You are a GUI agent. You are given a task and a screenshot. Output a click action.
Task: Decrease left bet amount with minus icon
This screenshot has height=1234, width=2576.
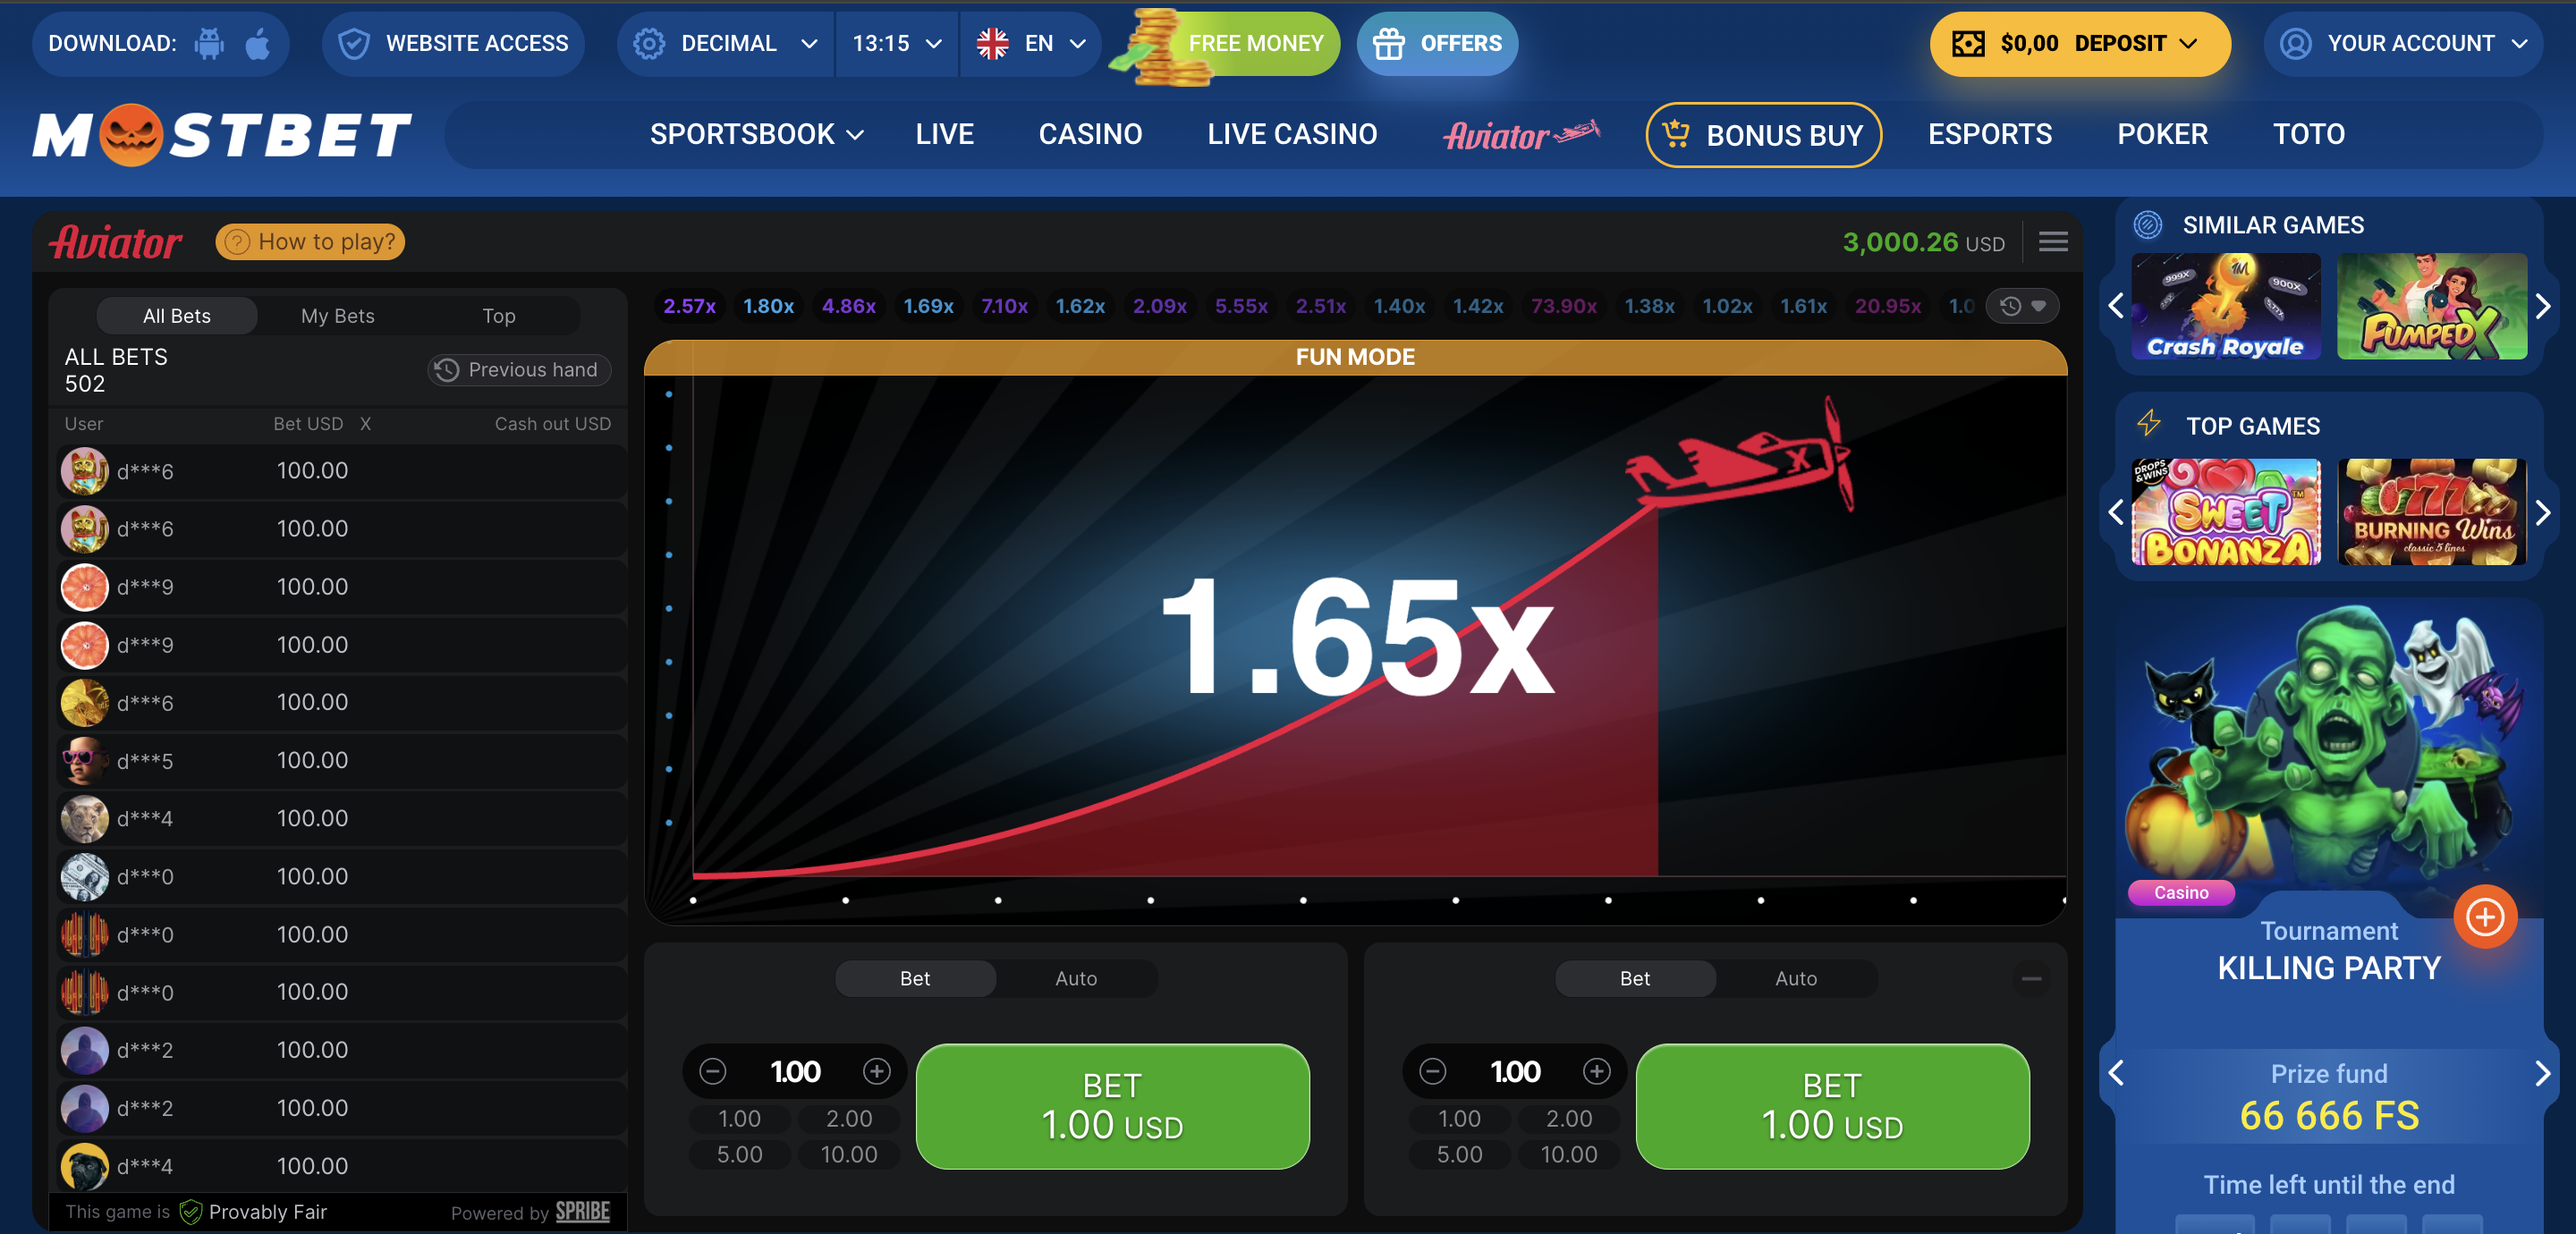[713, 1071]
